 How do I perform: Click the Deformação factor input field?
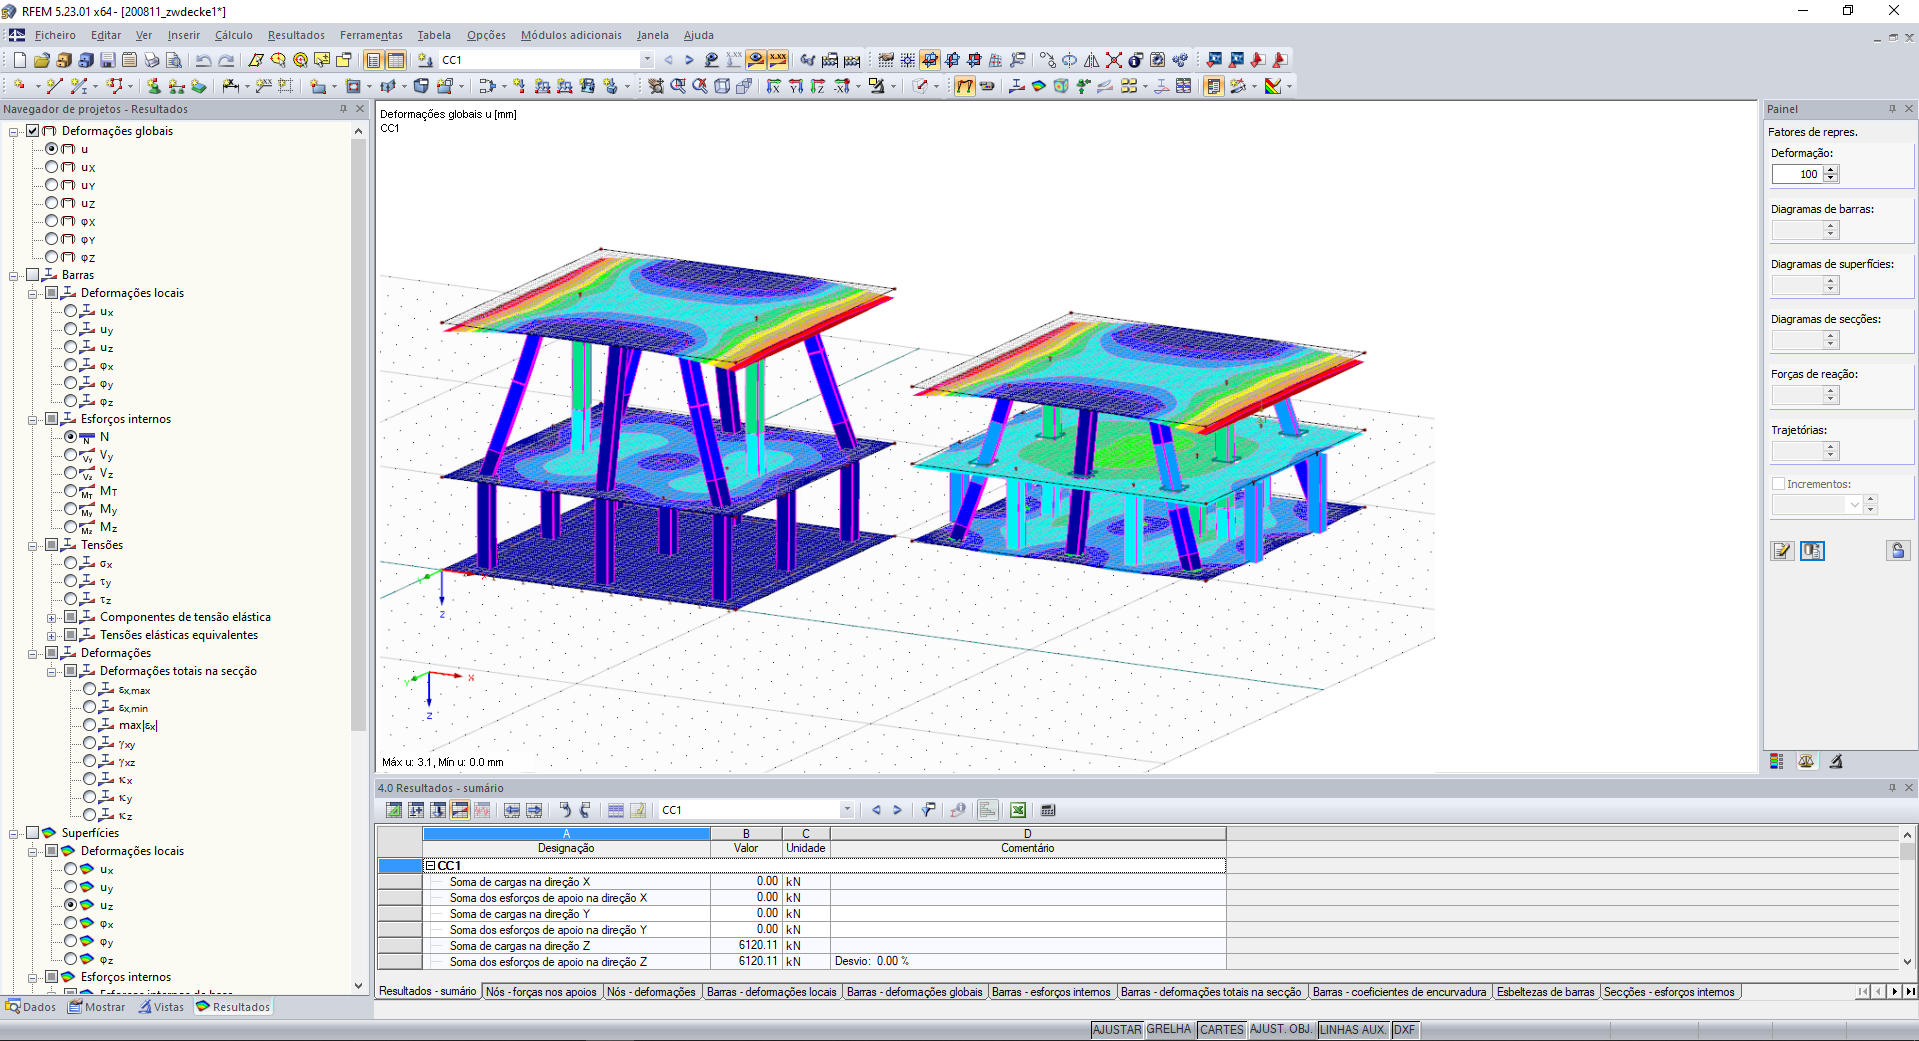1797,174
